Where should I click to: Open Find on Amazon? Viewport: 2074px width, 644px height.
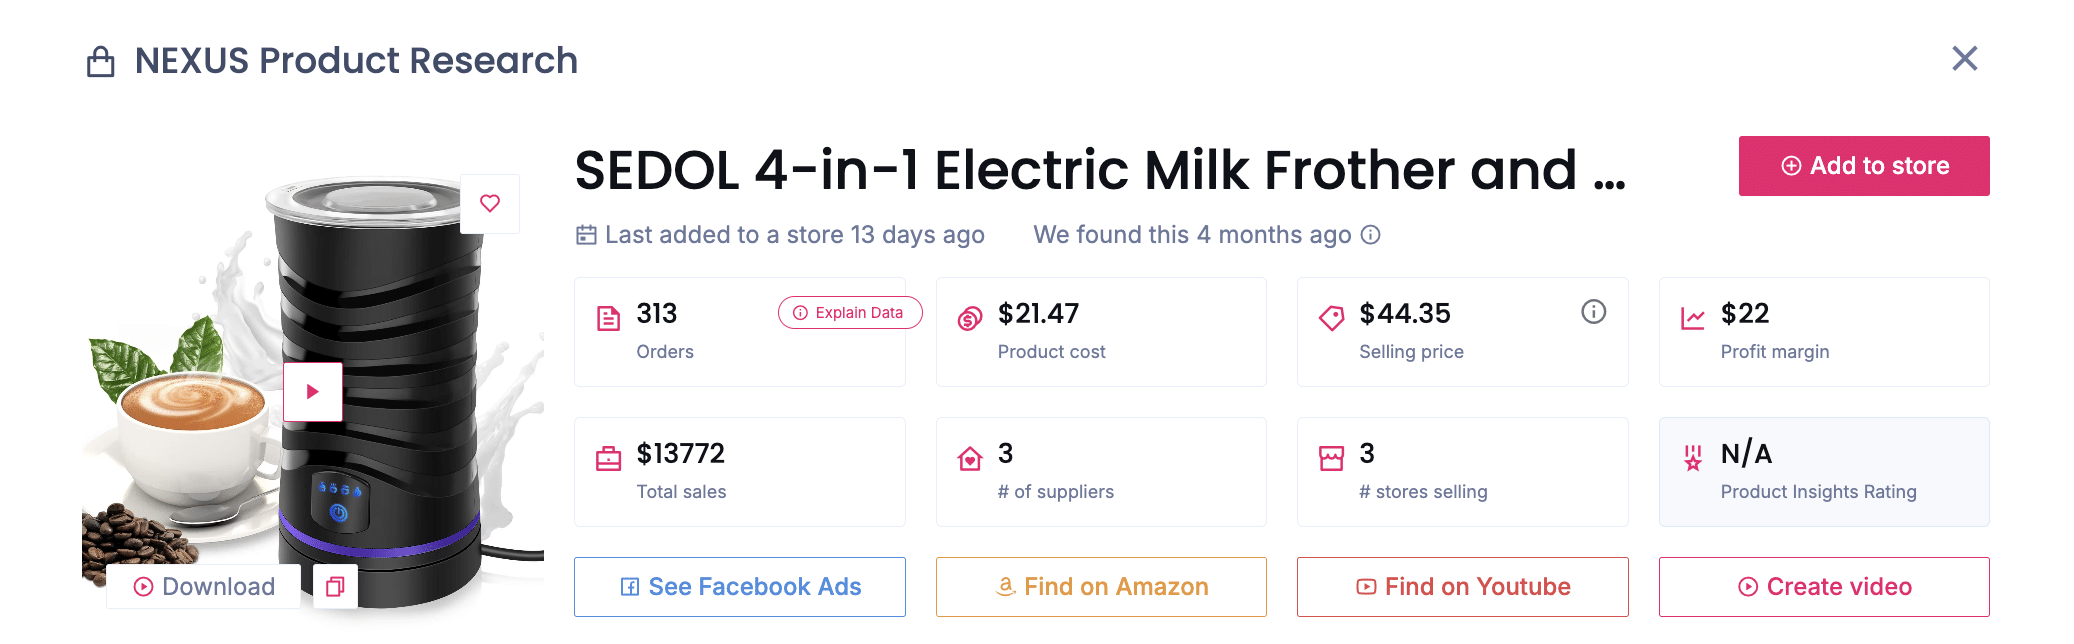[1100, 587]
